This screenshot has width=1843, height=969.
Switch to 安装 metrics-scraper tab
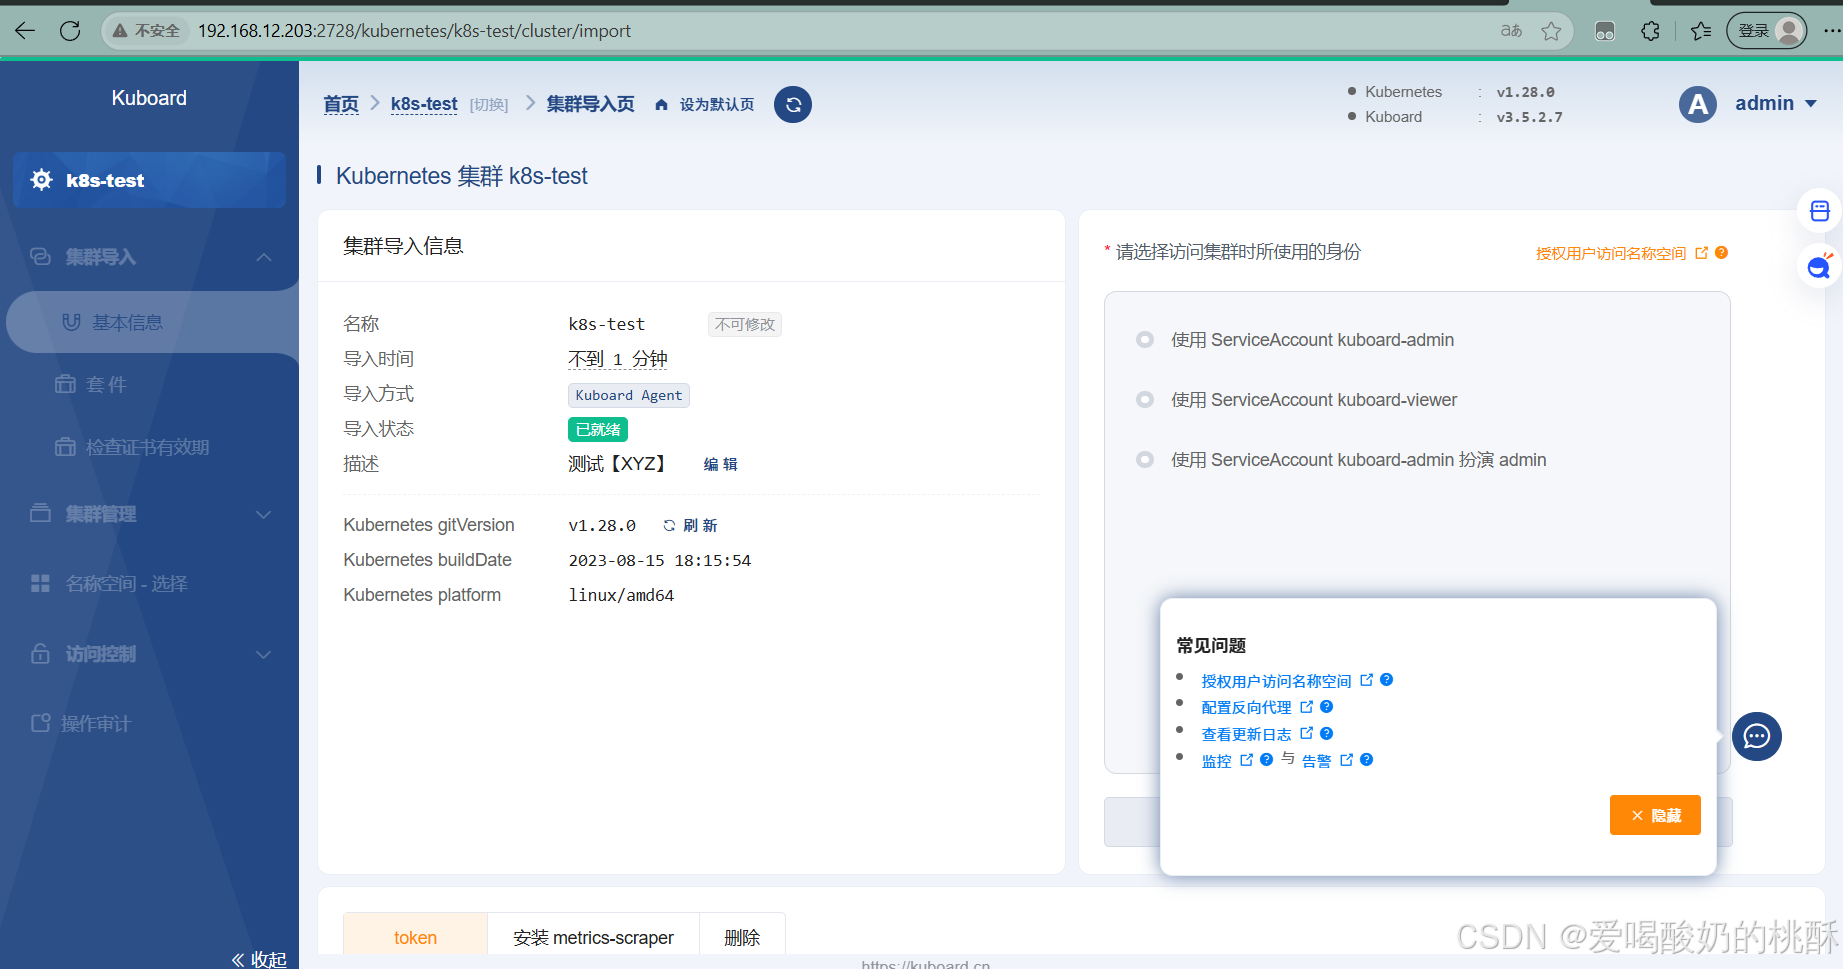coord(593,938)
